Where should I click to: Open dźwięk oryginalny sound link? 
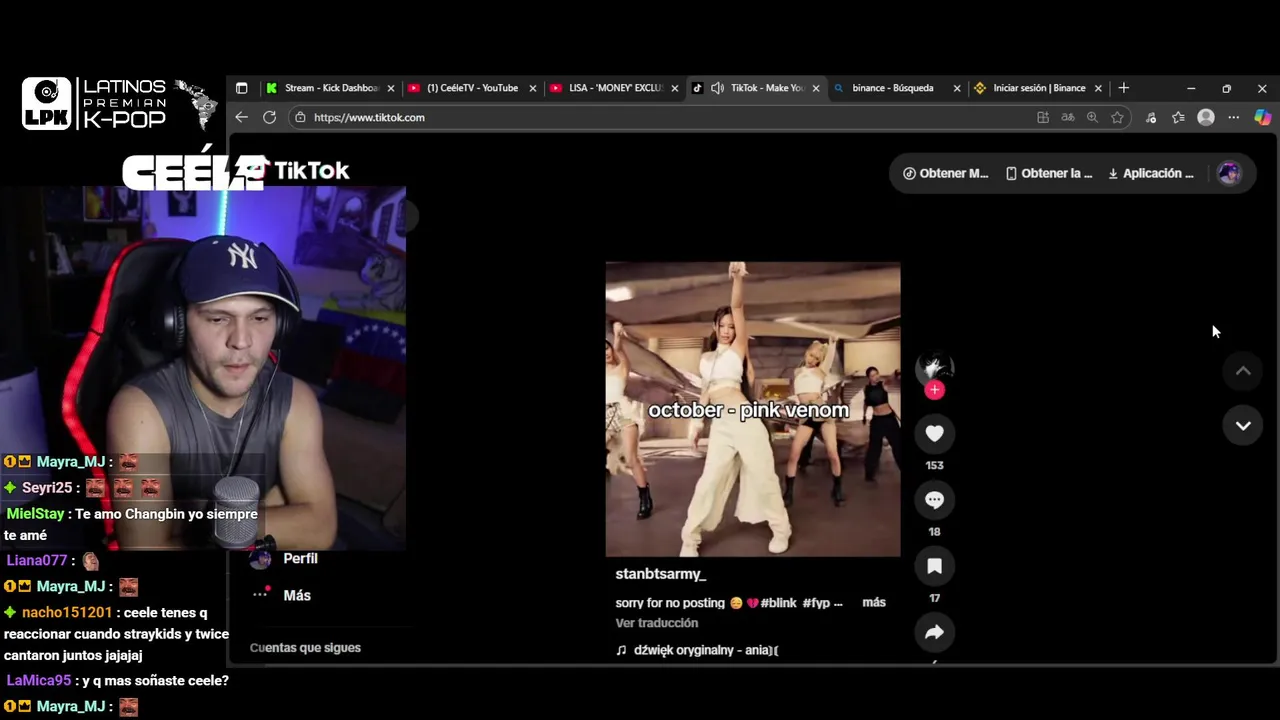coord(697,650)
